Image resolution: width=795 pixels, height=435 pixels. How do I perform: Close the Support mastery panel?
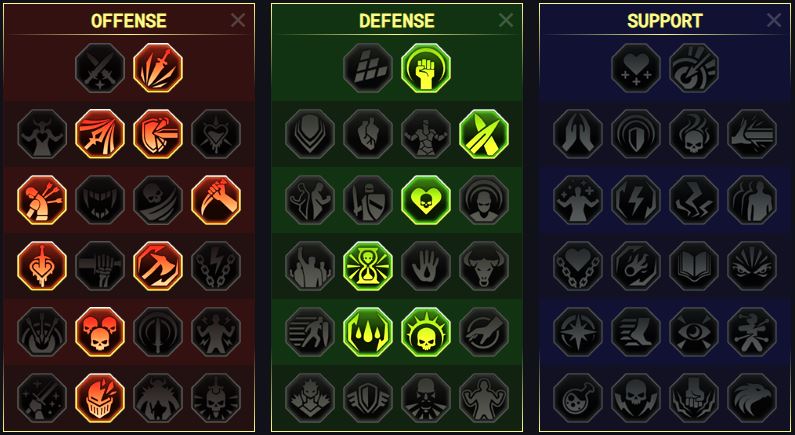pos(774,20)
